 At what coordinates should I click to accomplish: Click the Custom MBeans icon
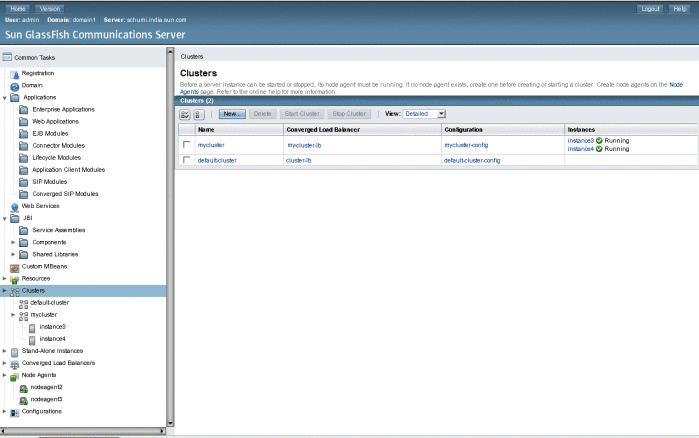coord(15,267)
